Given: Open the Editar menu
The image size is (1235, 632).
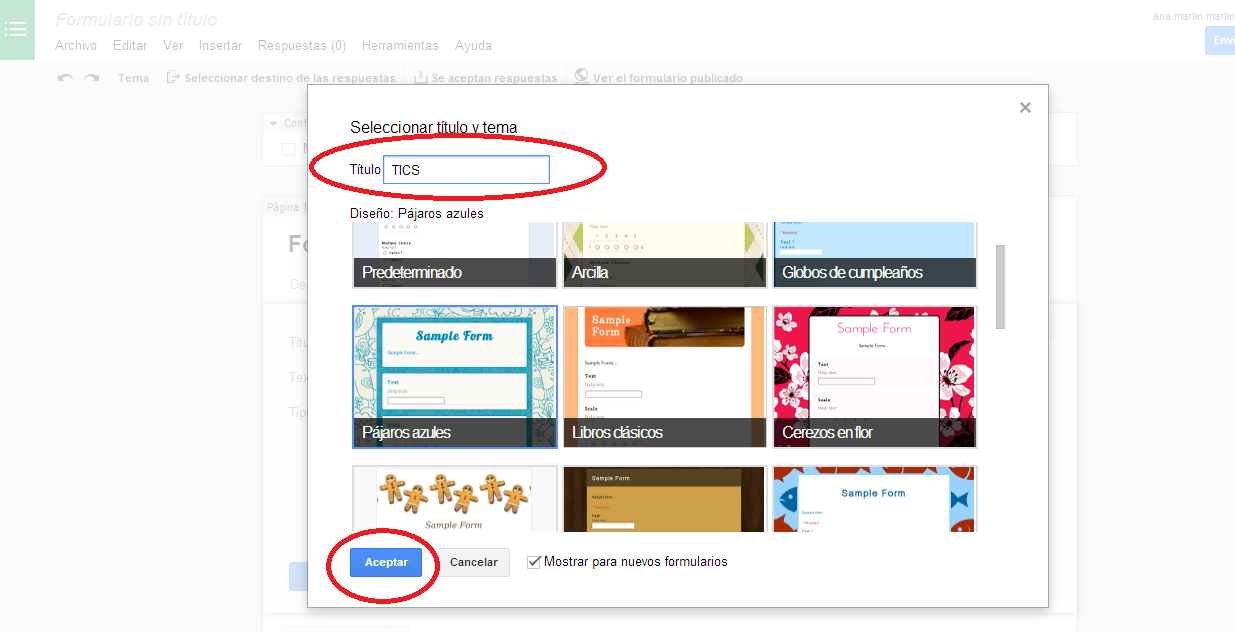Looking at the screenshot, I should click(x=130, y=46).
